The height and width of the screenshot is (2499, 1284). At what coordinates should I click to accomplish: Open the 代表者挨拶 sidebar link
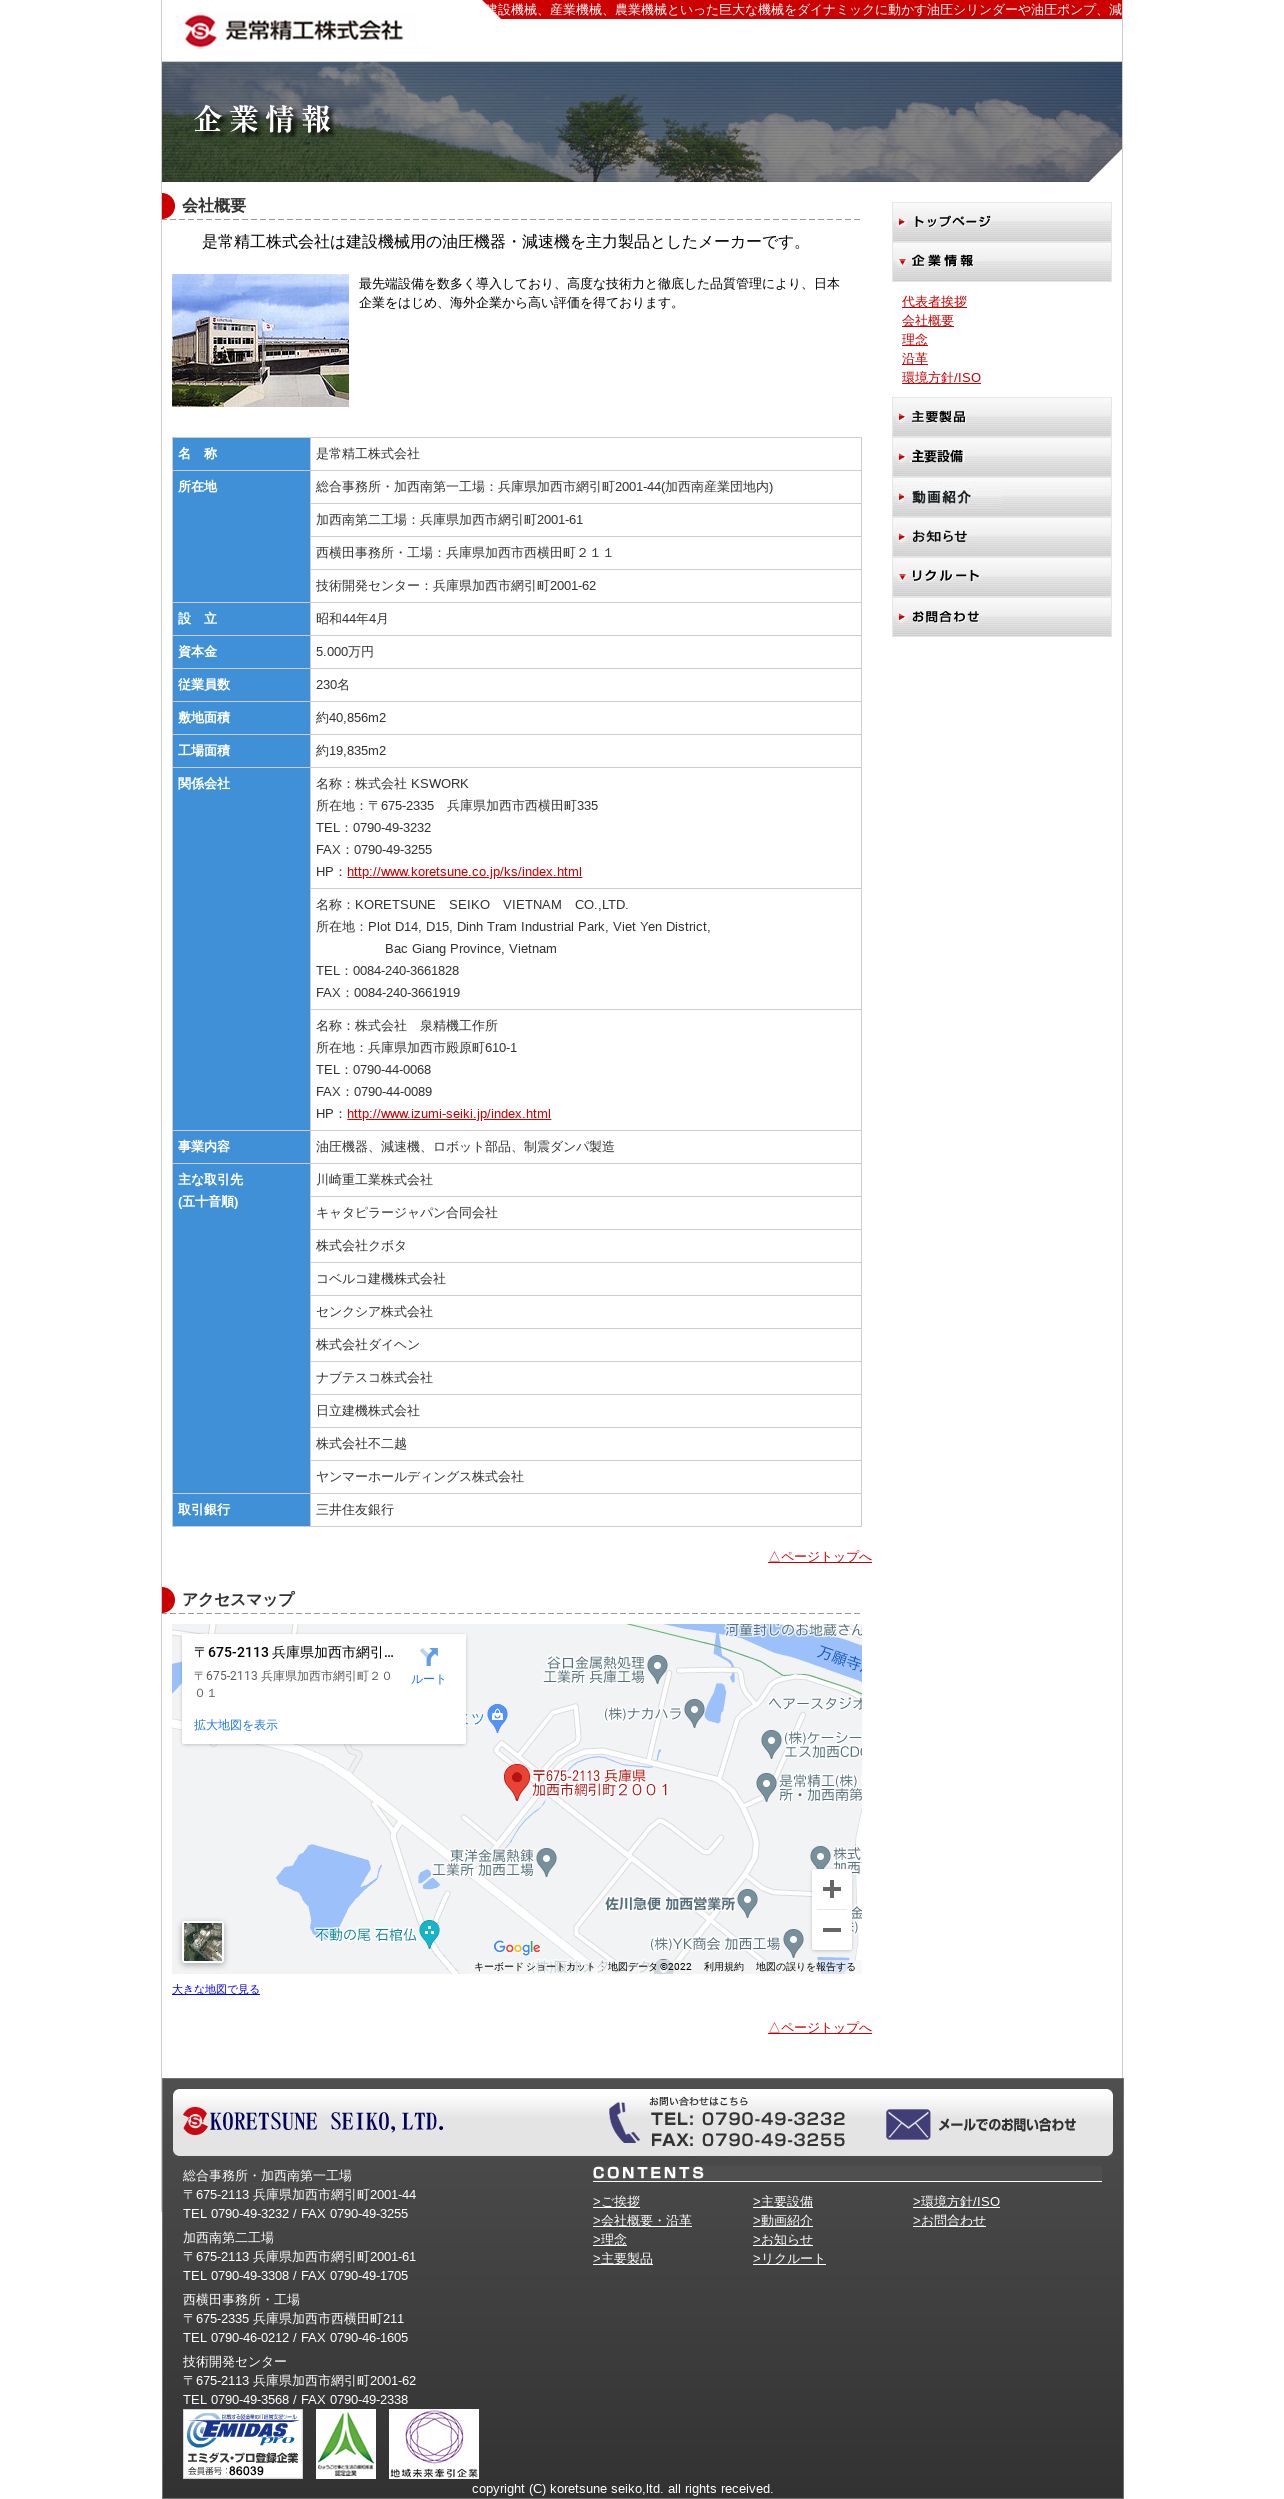click(x=934, y=301)
